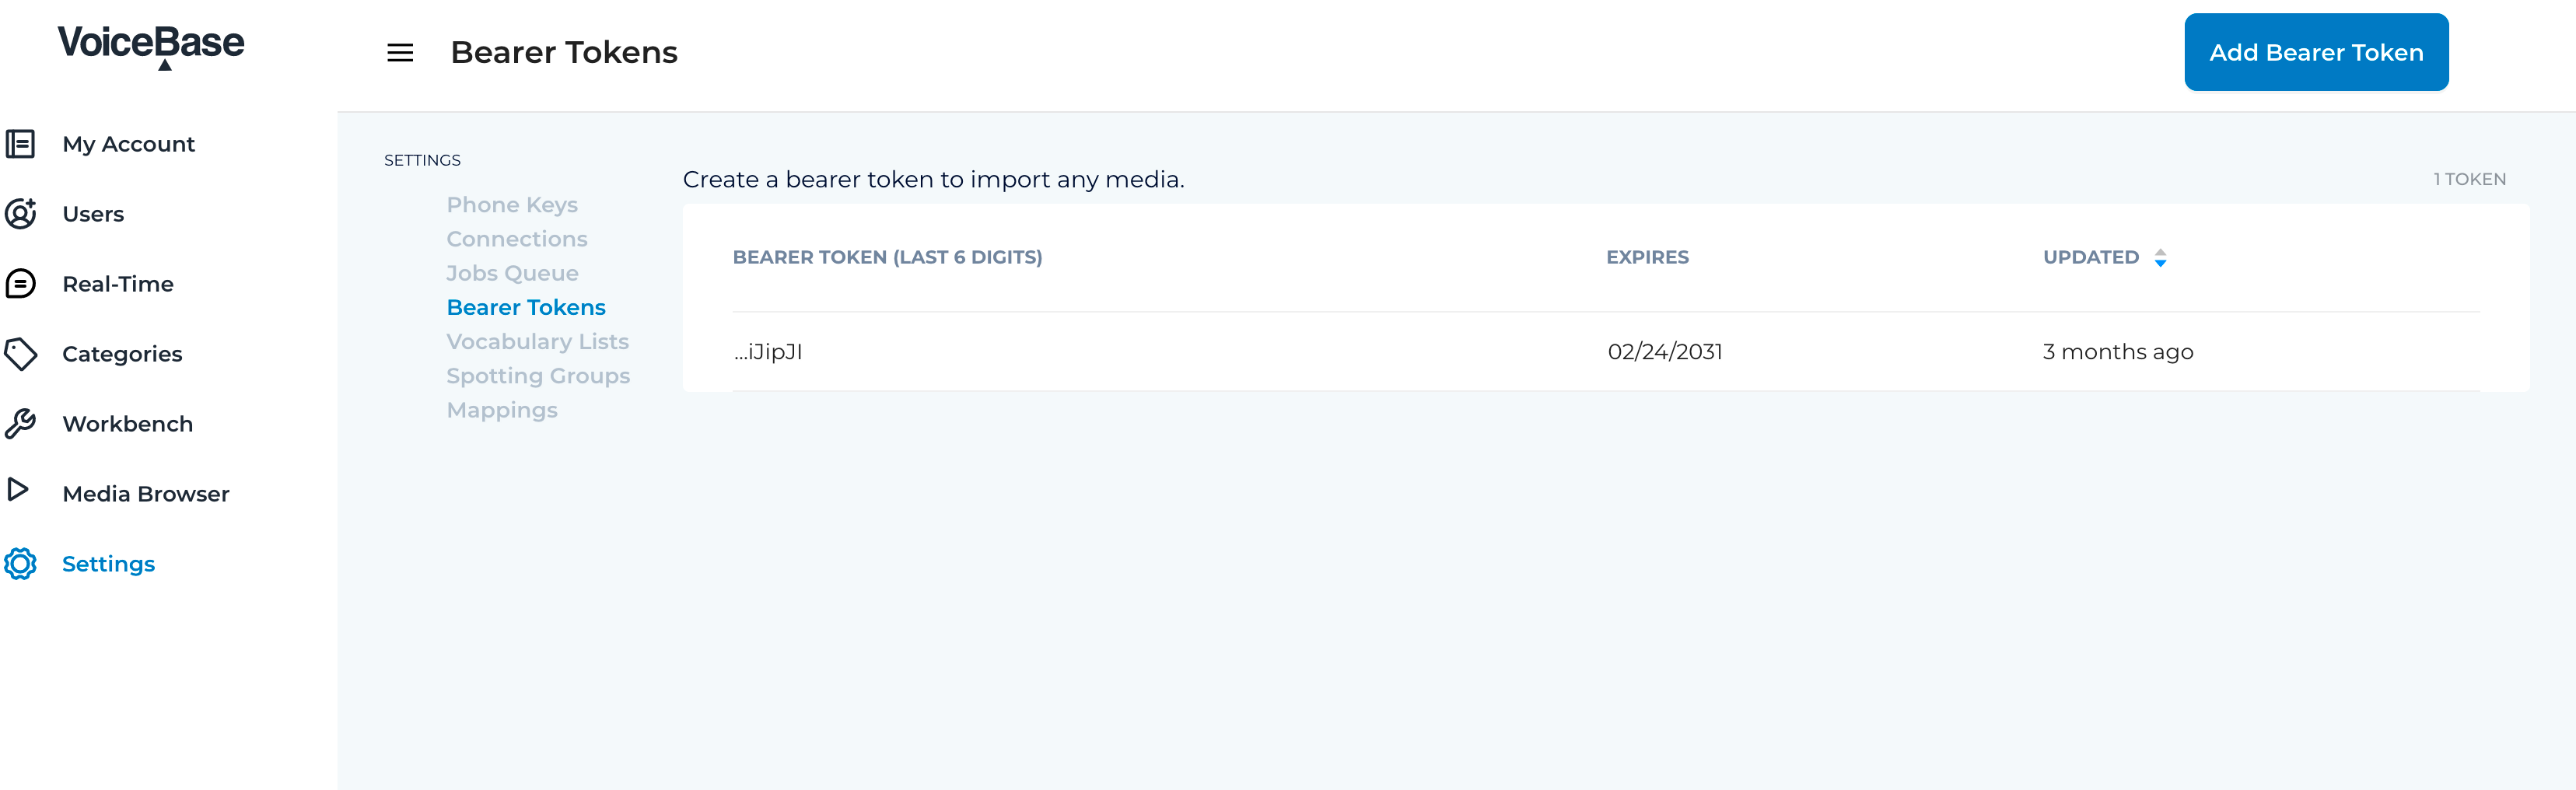
Task: Open My Account page
Action: [x=129, y=144]
